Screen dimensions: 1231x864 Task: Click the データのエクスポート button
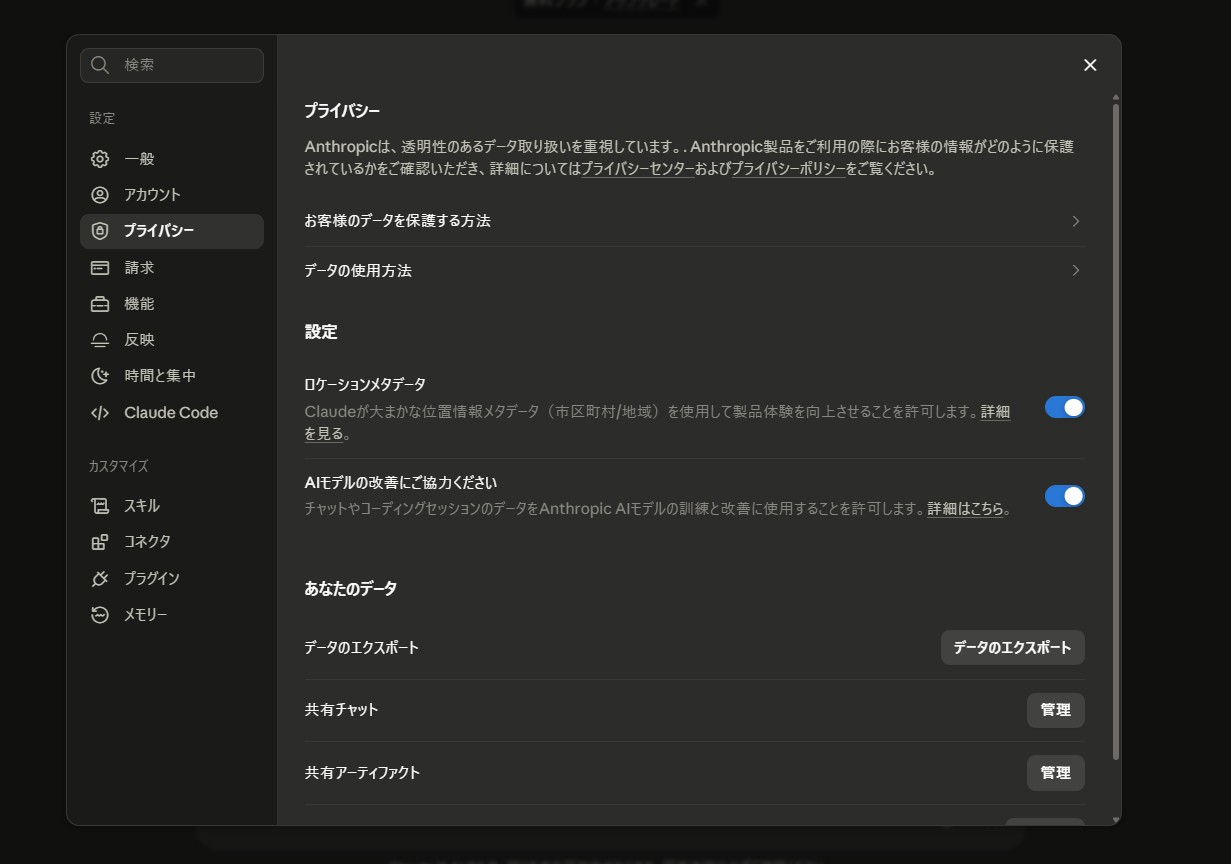point(1013,648)
